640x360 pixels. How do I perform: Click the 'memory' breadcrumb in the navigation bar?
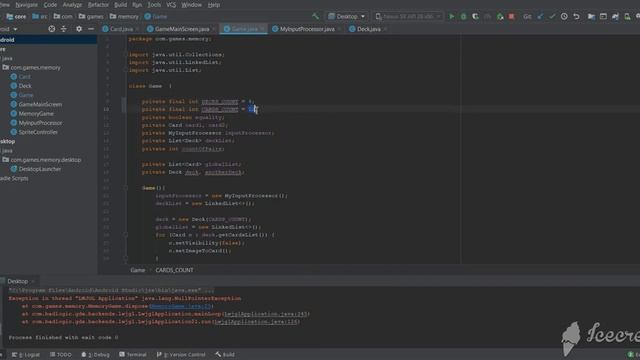[124, 17]
